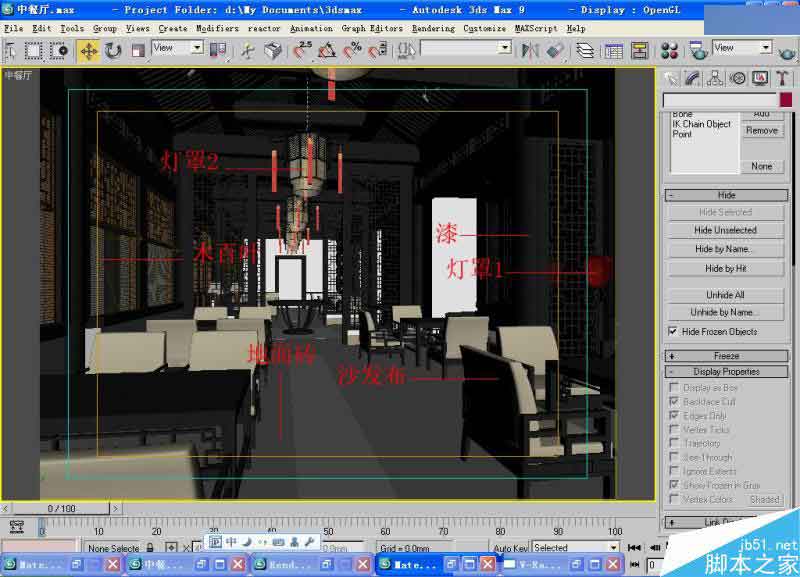Activate the Select and Rotate tool

(x=112, y=48)
